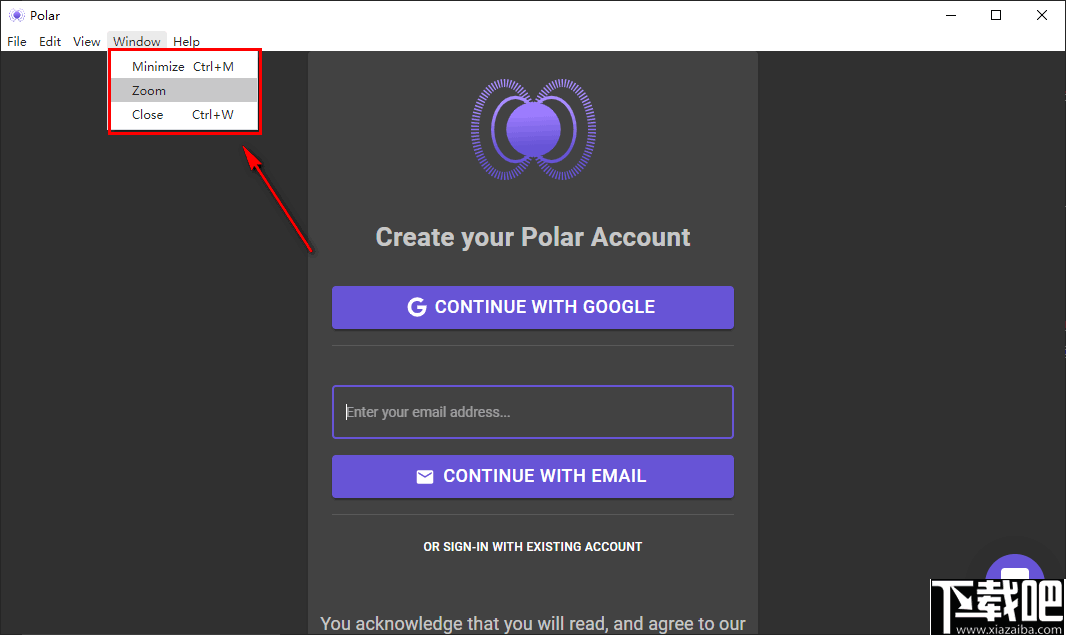
Task: Click the envelope icon on the email button
Action: click(424, 476)
